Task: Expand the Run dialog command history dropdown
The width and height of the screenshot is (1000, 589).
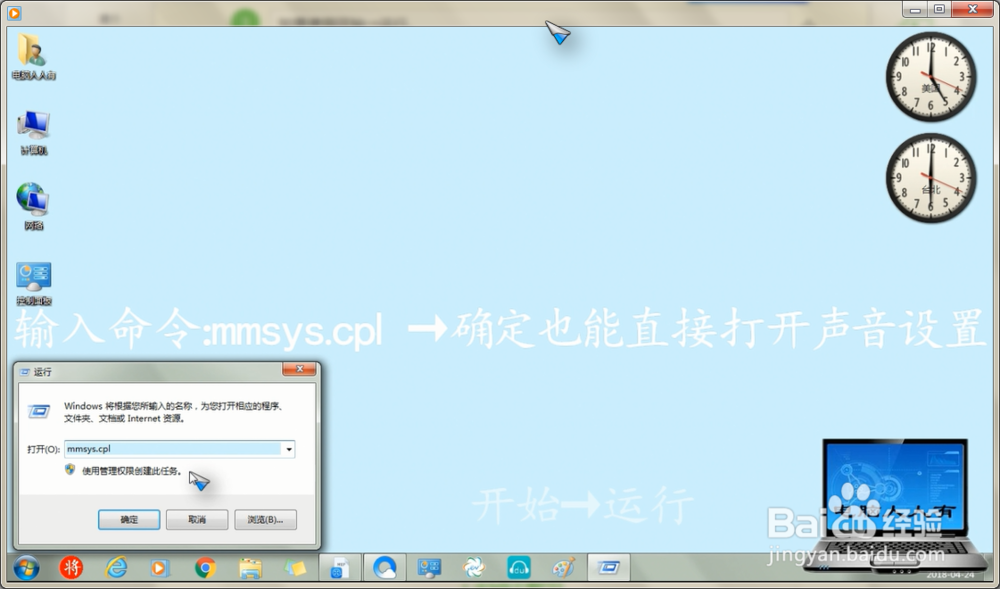Action: [x=289, y=449]
